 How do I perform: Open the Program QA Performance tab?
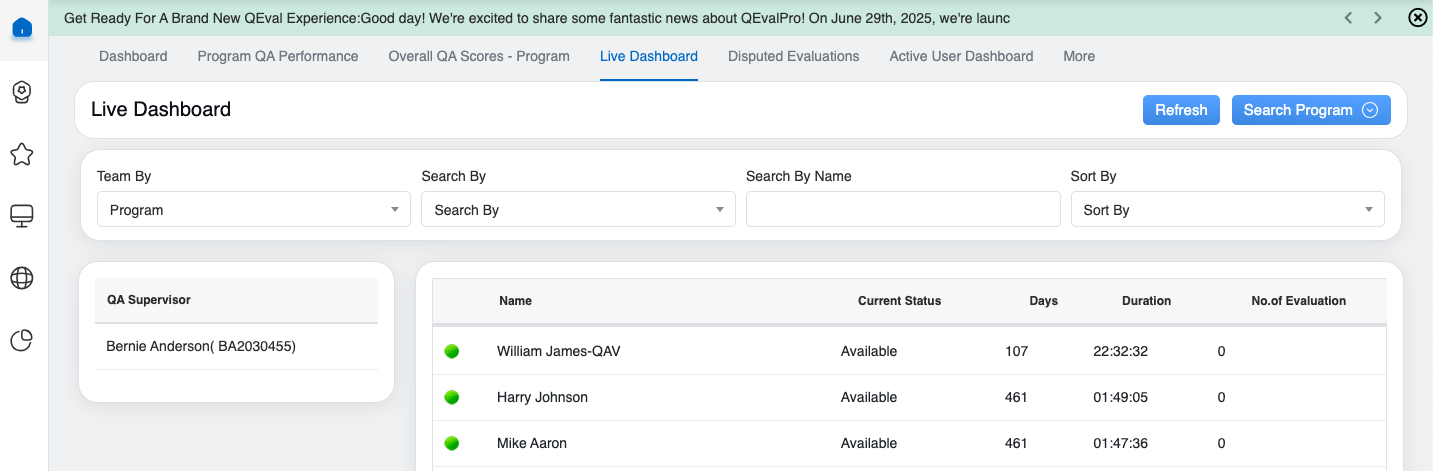(278, 57)
